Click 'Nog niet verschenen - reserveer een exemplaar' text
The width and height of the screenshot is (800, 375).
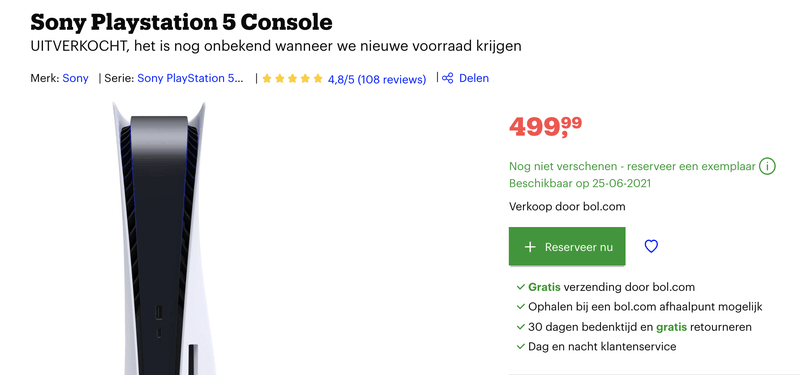pyautogui.click(x=632, y=167)
